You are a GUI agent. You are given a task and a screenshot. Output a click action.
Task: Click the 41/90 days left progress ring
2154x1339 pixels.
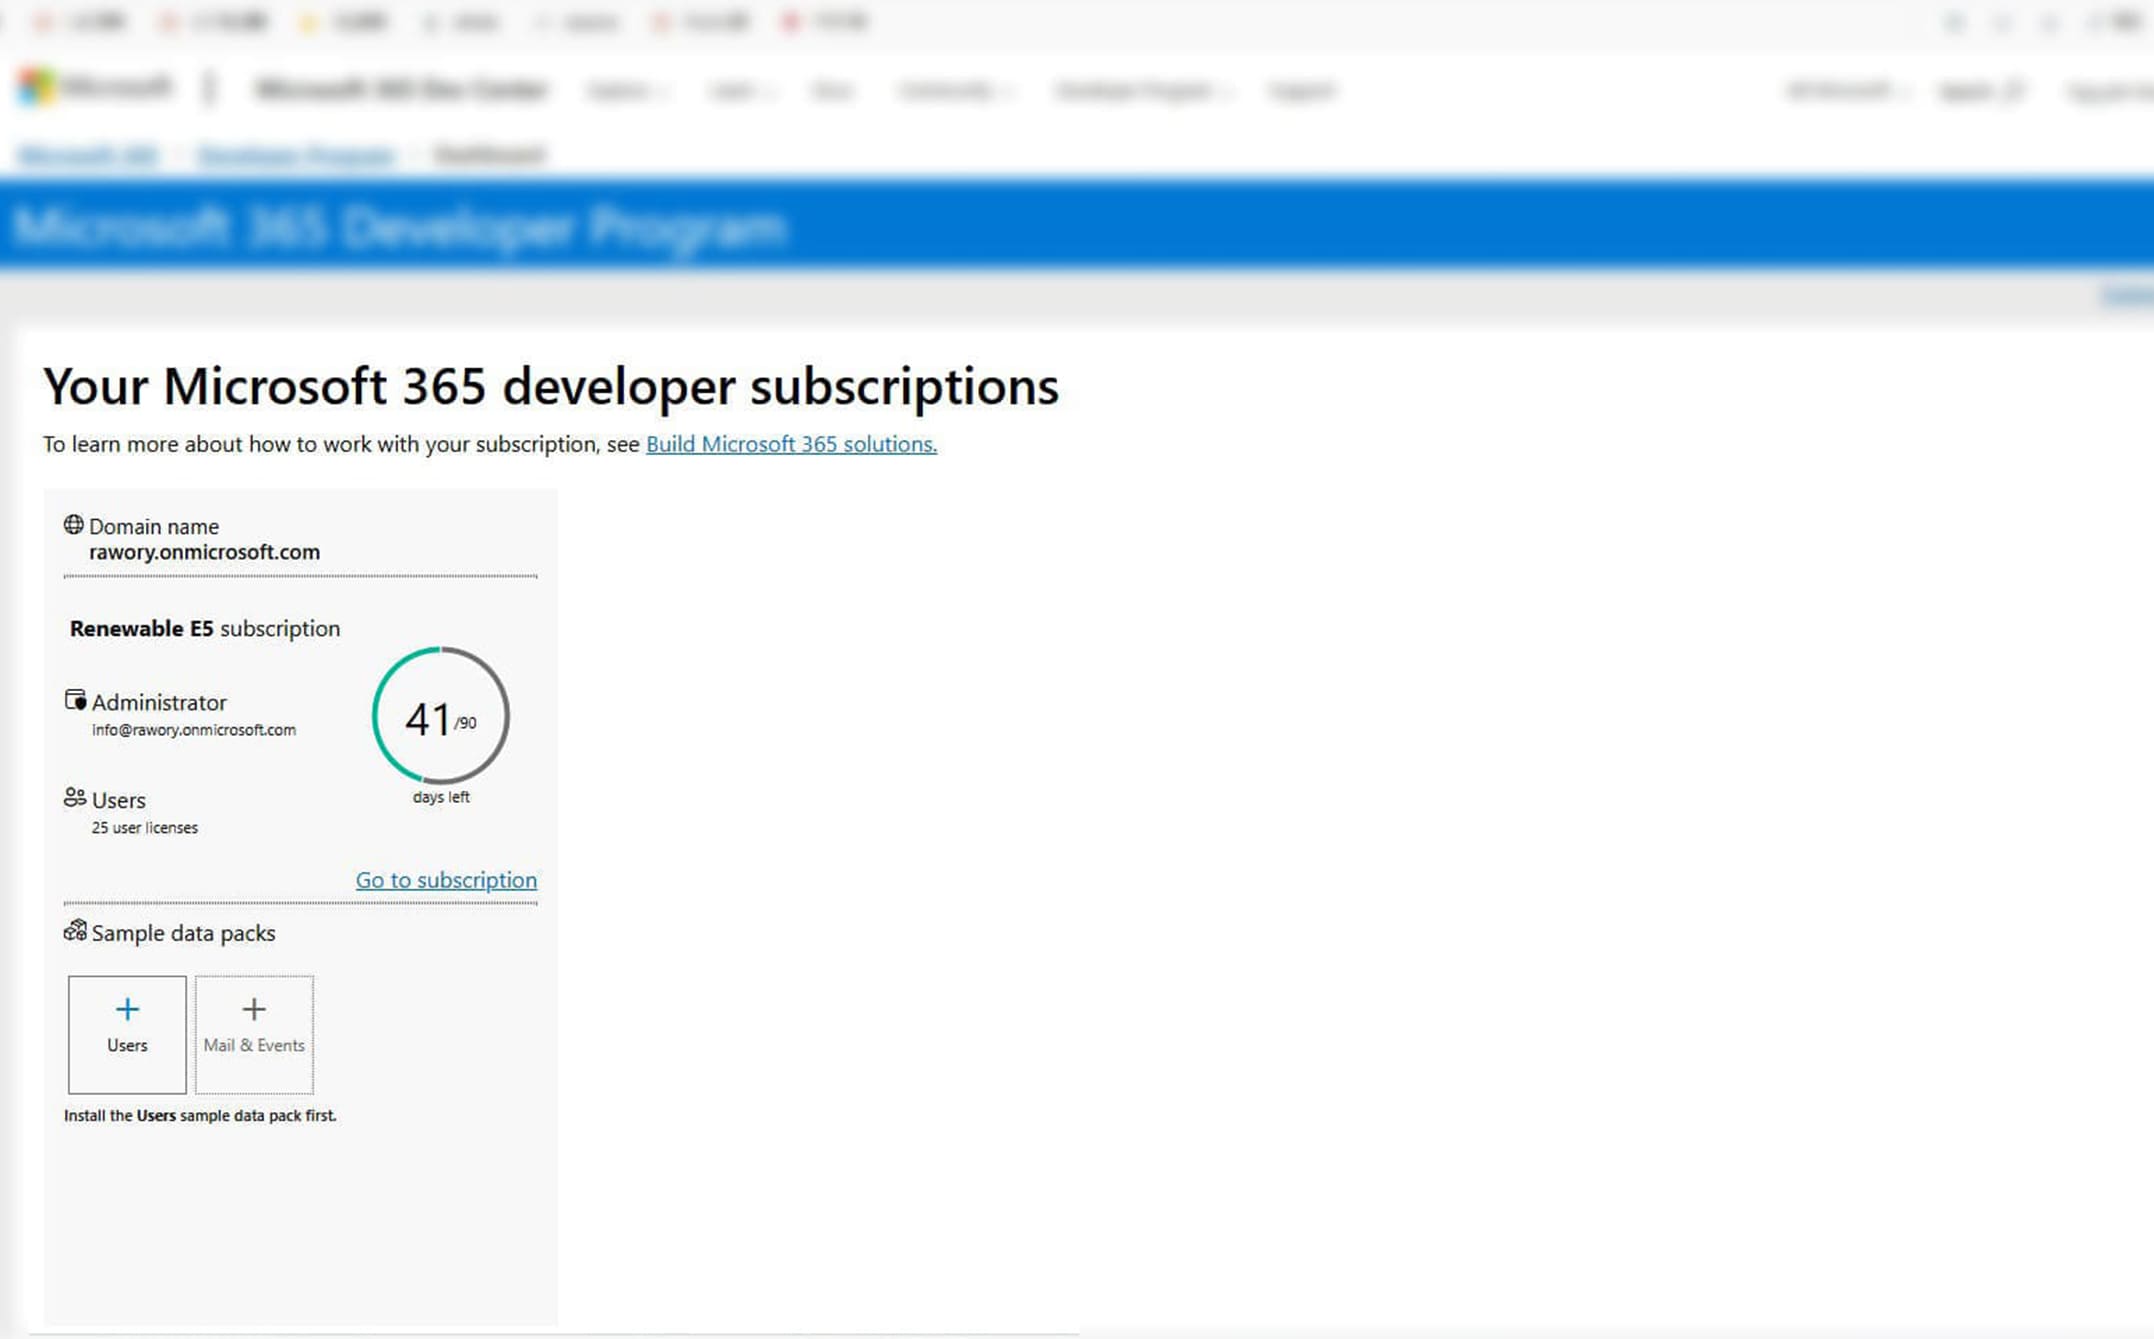coord(441,715)
